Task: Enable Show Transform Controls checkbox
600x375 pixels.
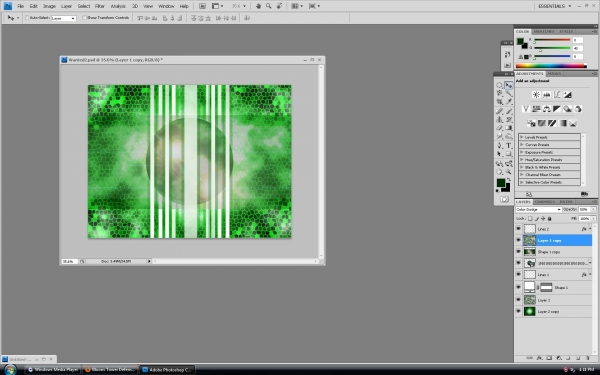Action: (x=85, y=18)
